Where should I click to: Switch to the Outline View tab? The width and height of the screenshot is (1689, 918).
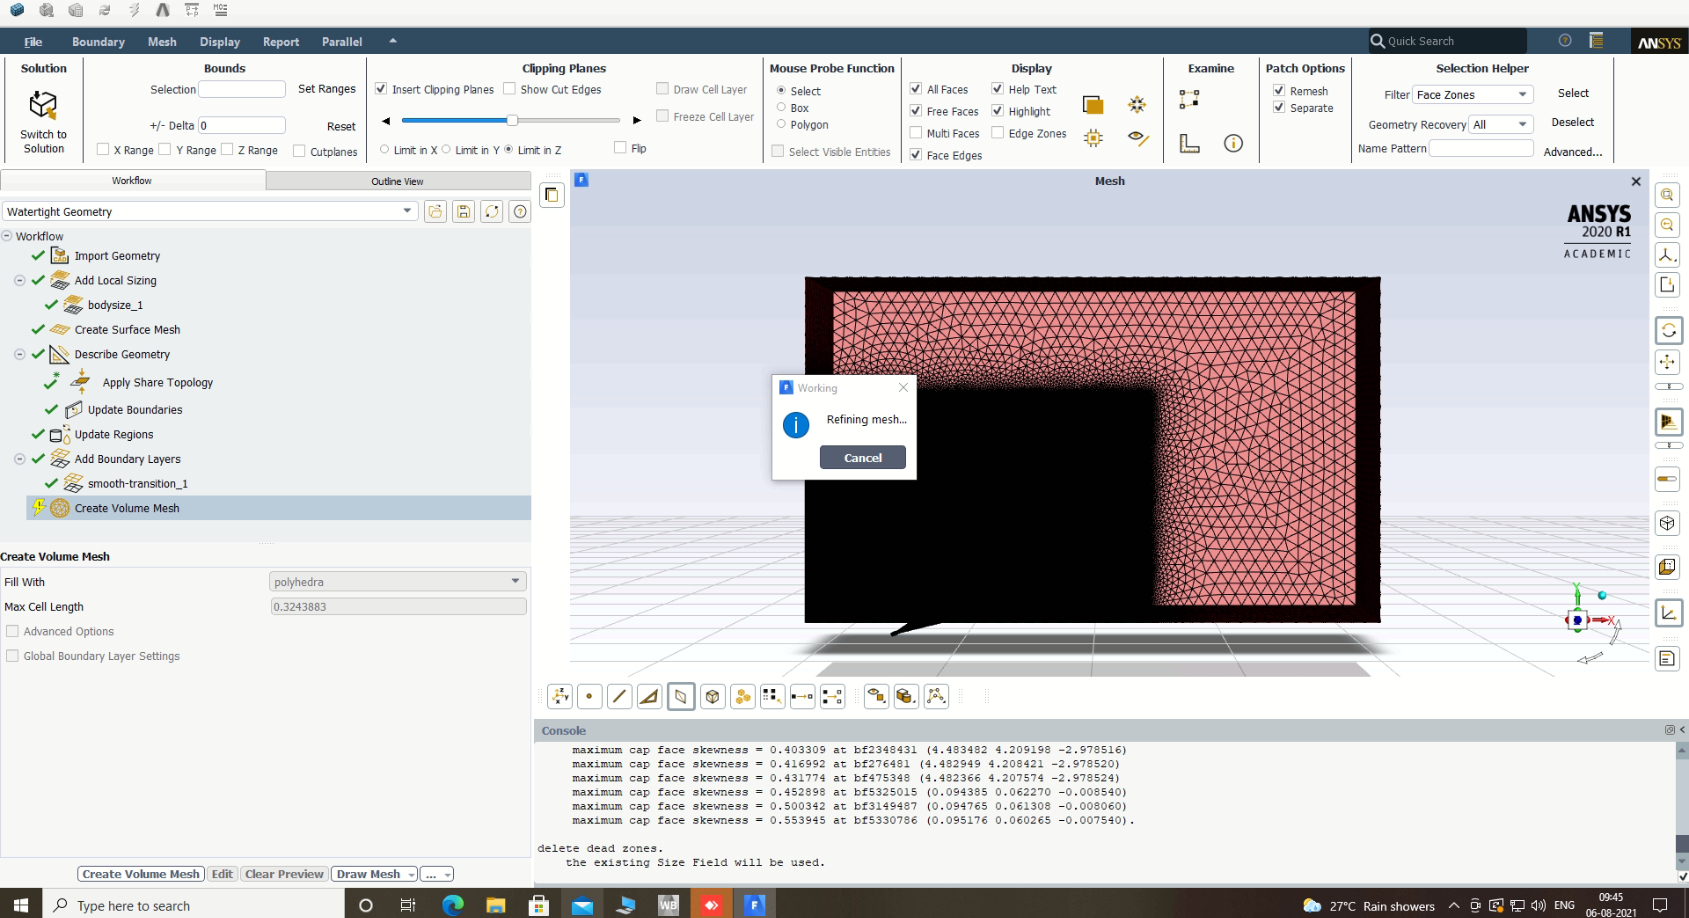[x=397, y=181]
